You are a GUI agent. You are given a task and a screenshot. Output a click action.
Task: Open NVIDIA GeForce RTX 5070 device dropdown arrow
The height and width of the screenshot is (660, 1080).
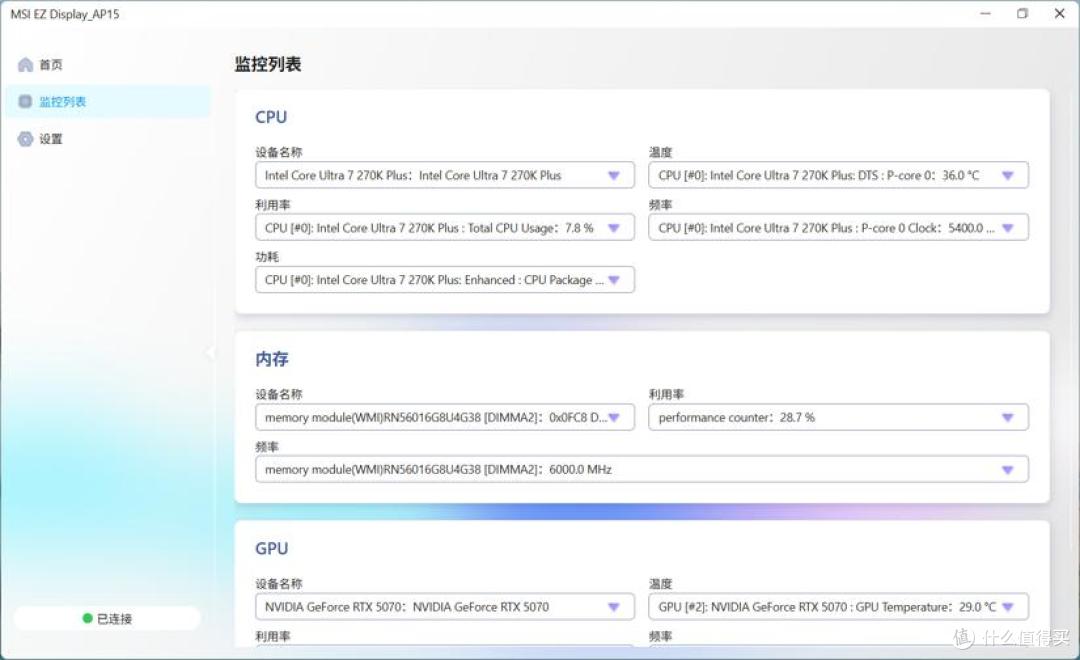tap(614, 606)
